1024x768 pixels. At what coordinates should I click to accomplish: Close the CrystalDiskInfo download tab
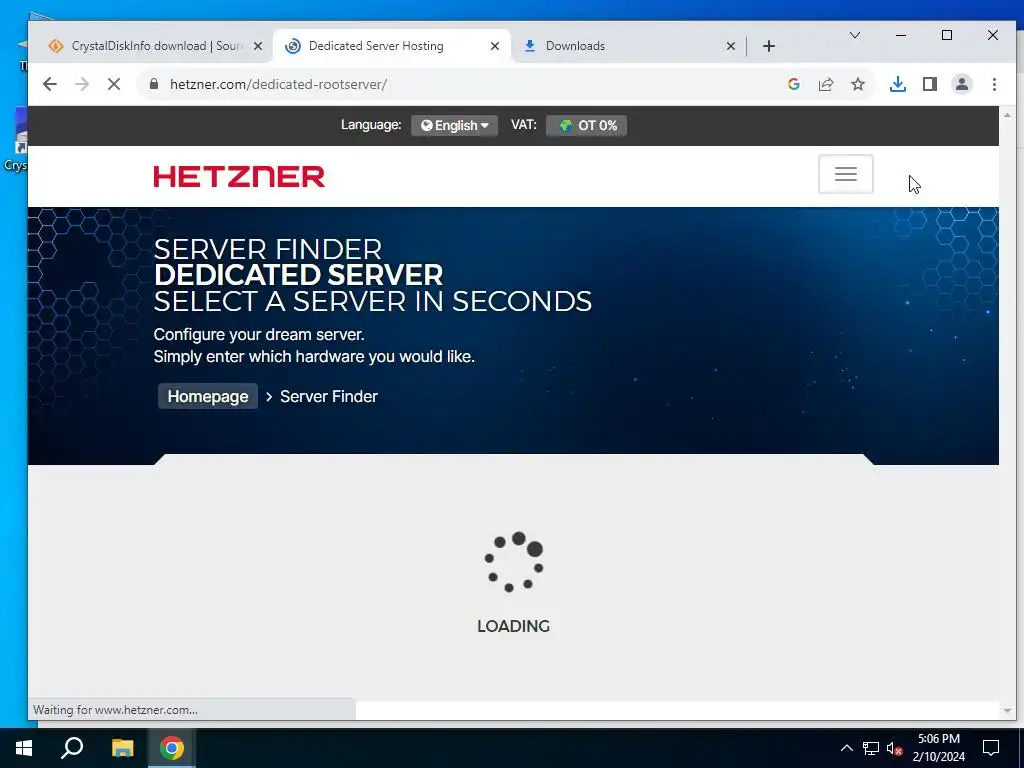pyautogui.click(x=258, y=46)
